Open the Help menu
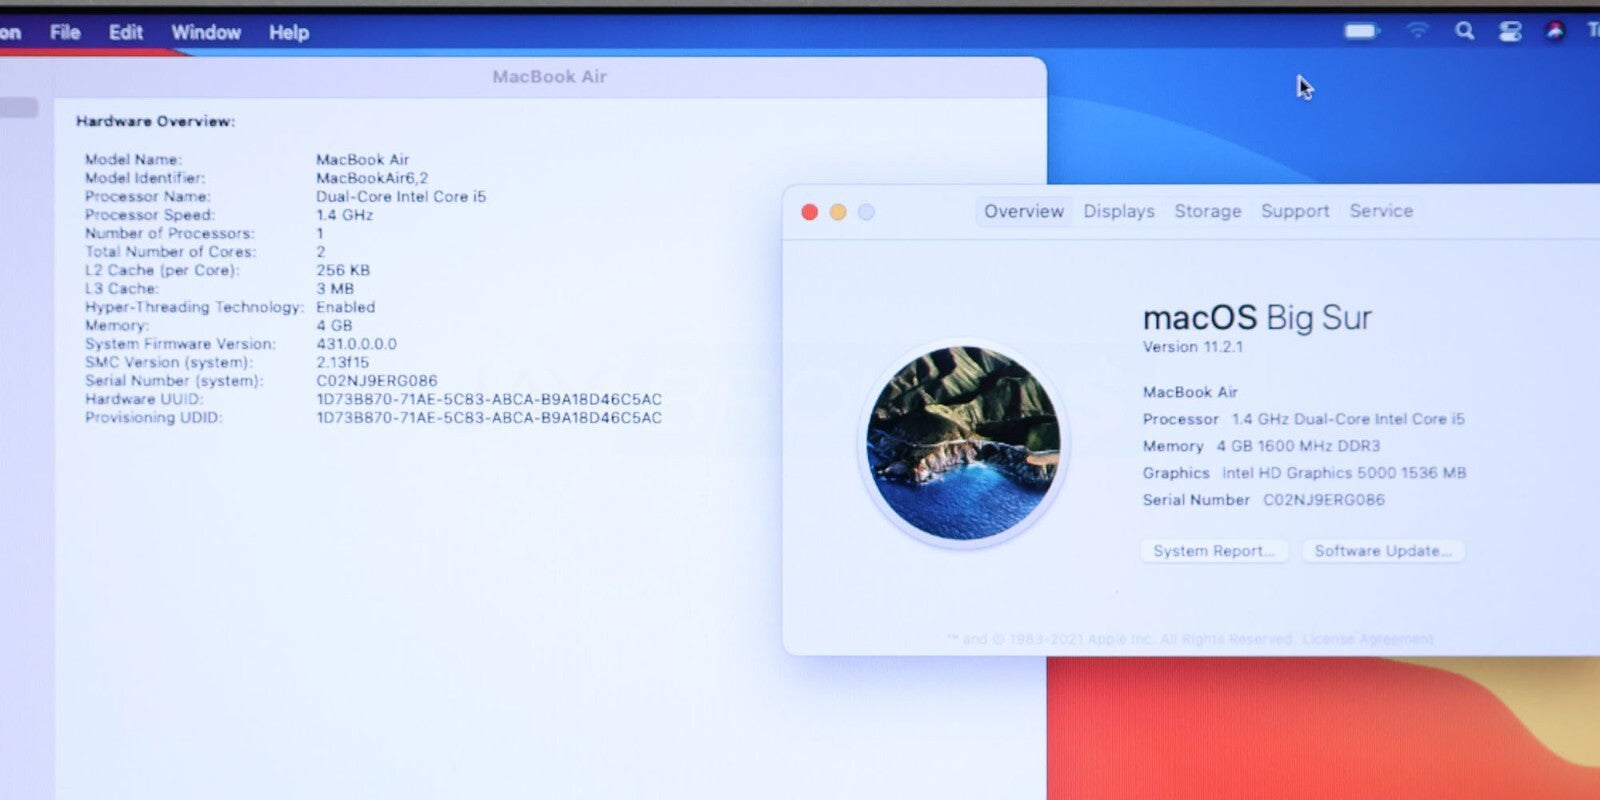This screenshot has width=1600, height=800. (x=289, y=32)
